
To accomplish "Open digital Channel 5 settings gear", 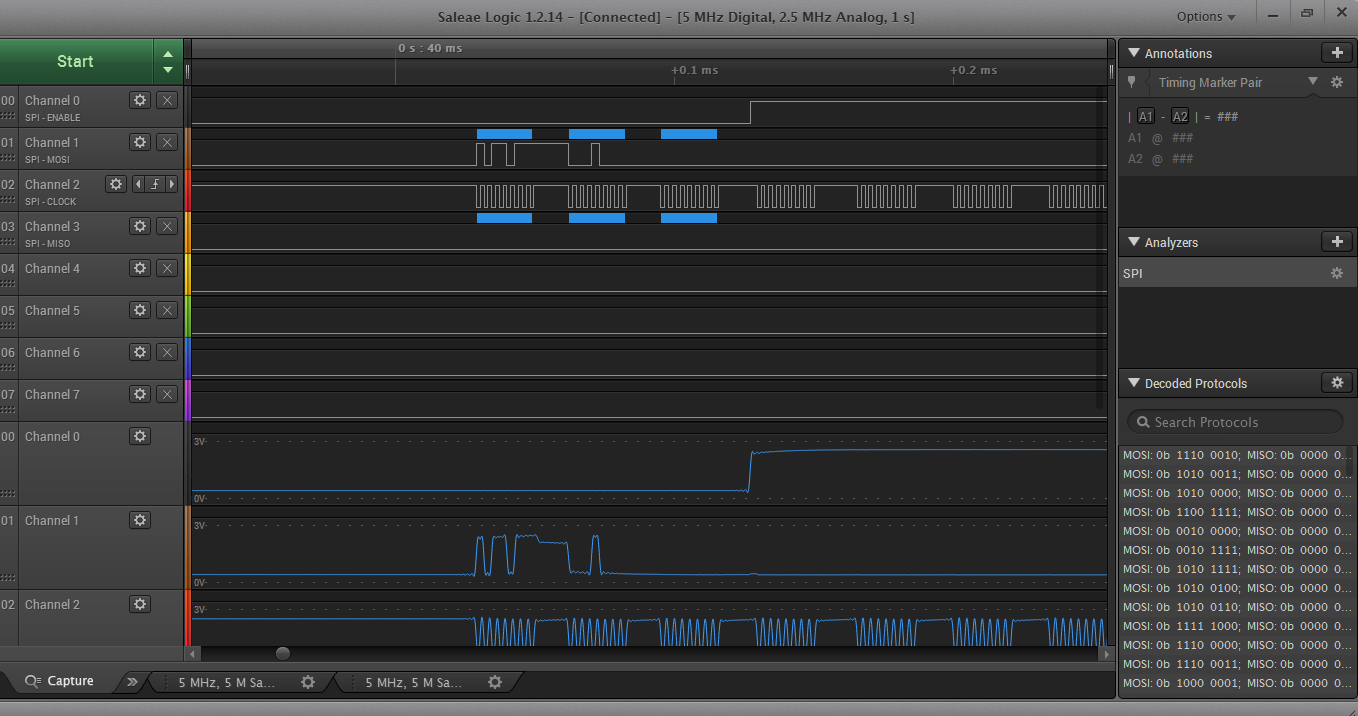I will pos(140,310).
